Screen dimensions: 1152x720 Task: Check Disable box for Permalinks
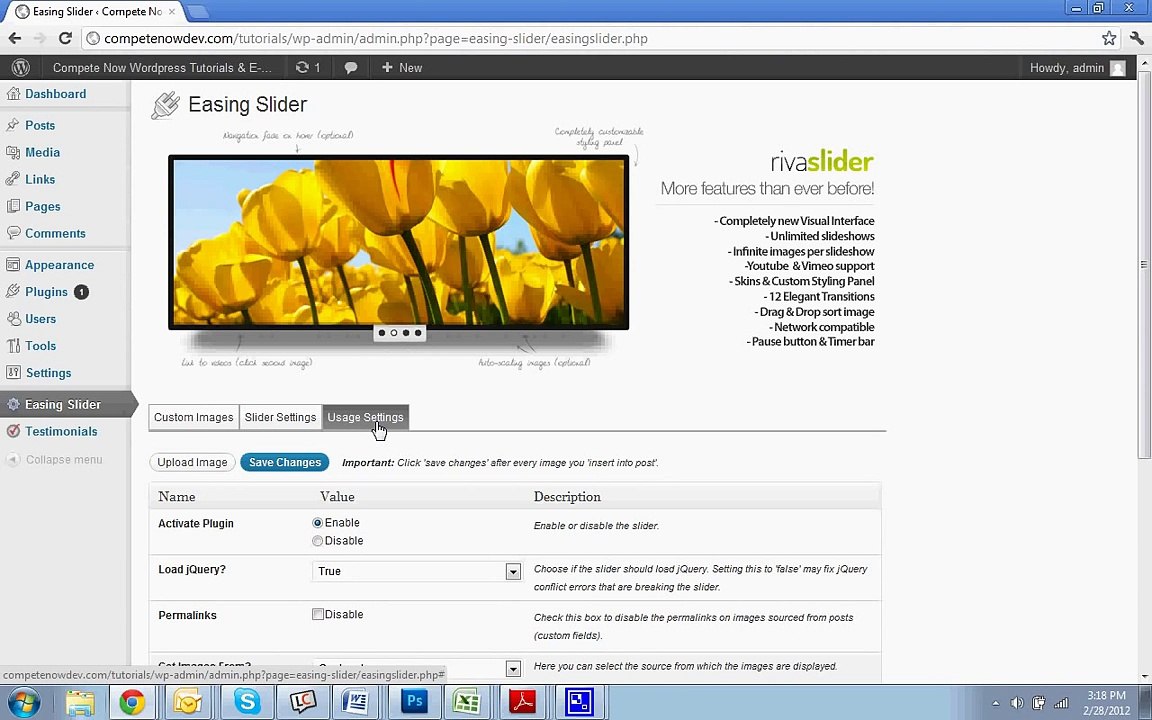[317, 614]
